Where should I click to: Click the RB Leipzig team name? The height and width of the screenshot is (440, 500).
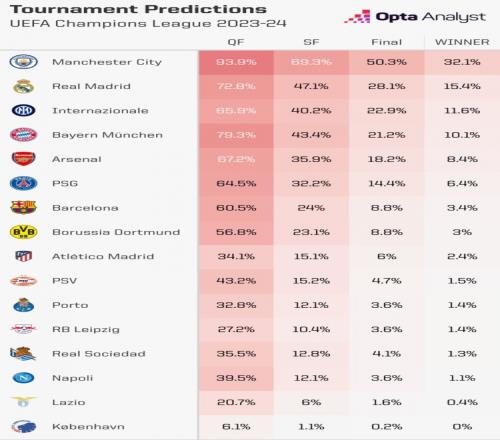pos(86,329)
